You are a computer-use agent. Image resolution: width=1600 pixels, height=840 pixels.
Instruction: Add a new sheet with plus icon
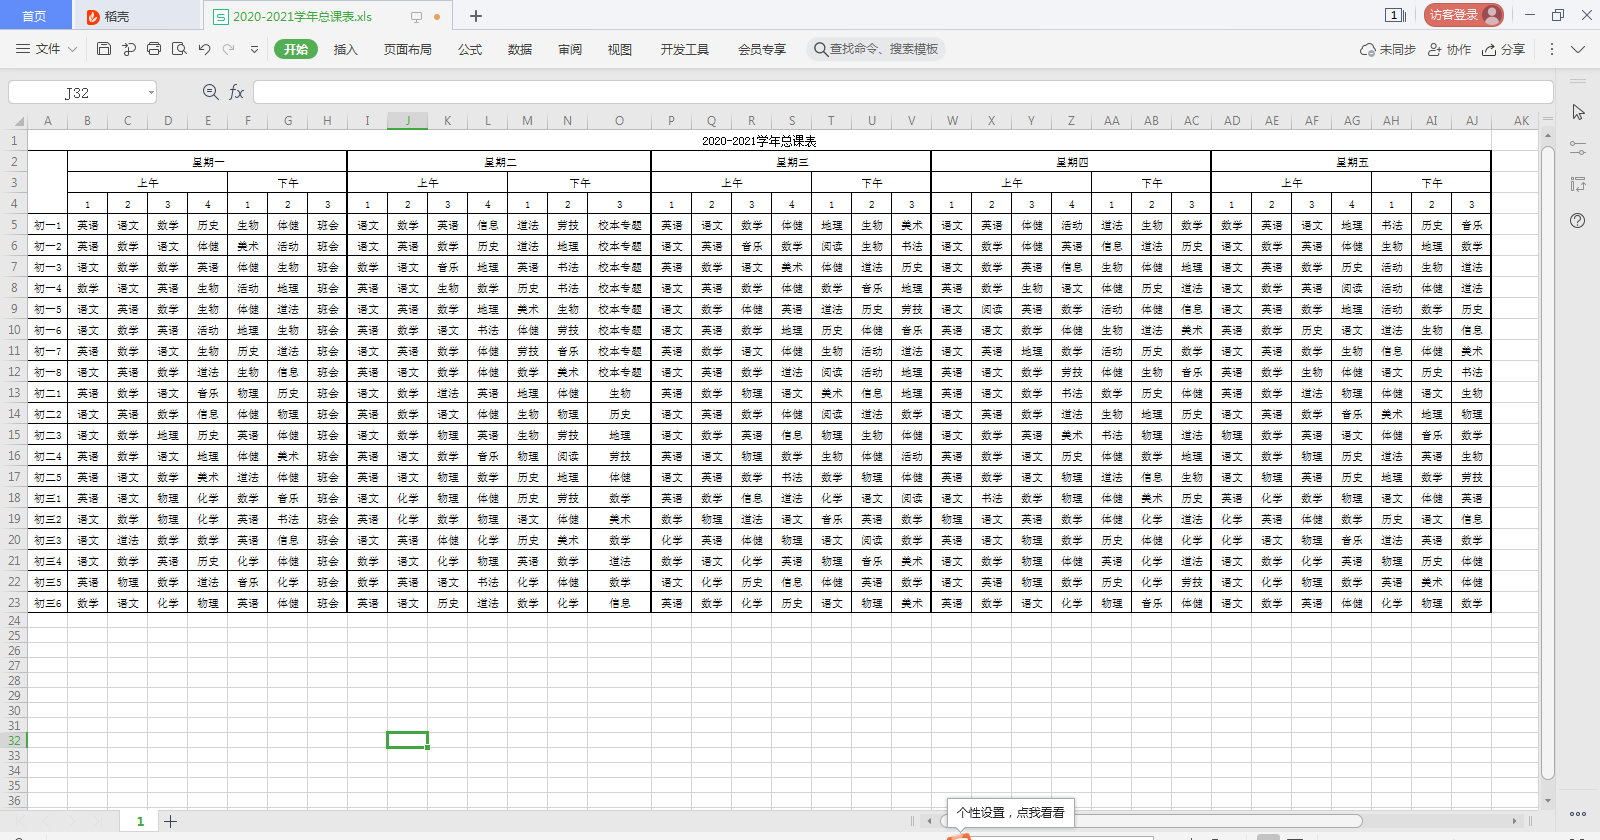pos(171,821)
